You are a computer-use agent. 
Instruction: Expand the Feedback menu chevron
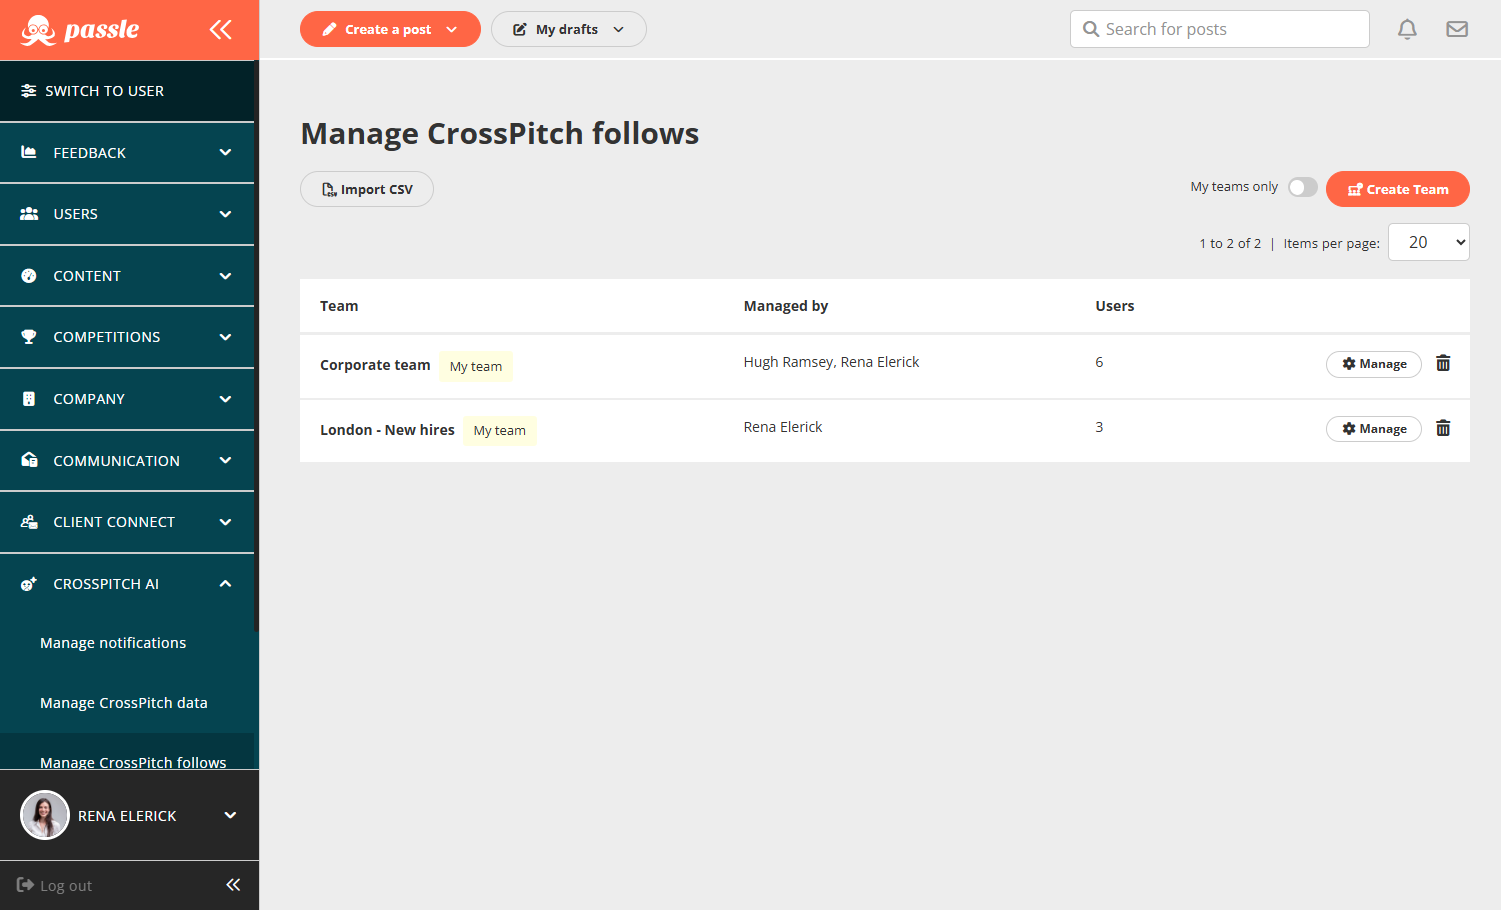[225, 152]
